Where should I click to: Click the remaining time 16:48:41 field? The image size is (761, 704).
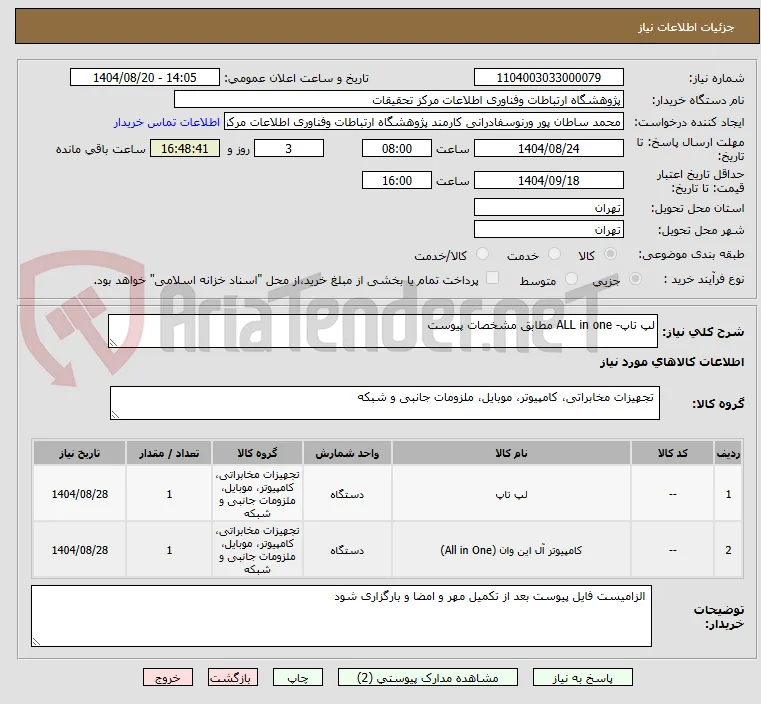[184, 148]
